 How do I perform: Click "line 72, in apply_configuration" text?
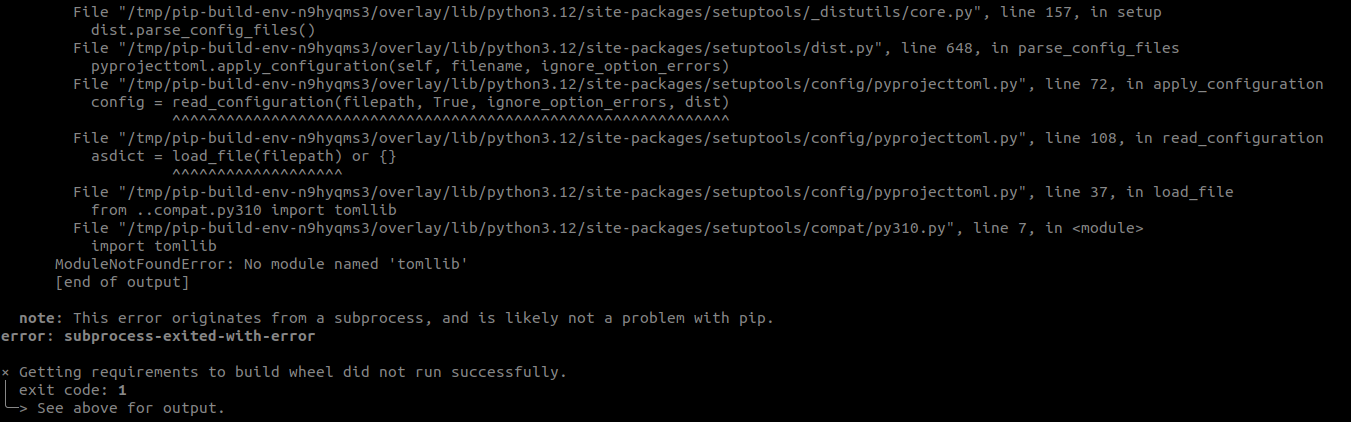1193,84
